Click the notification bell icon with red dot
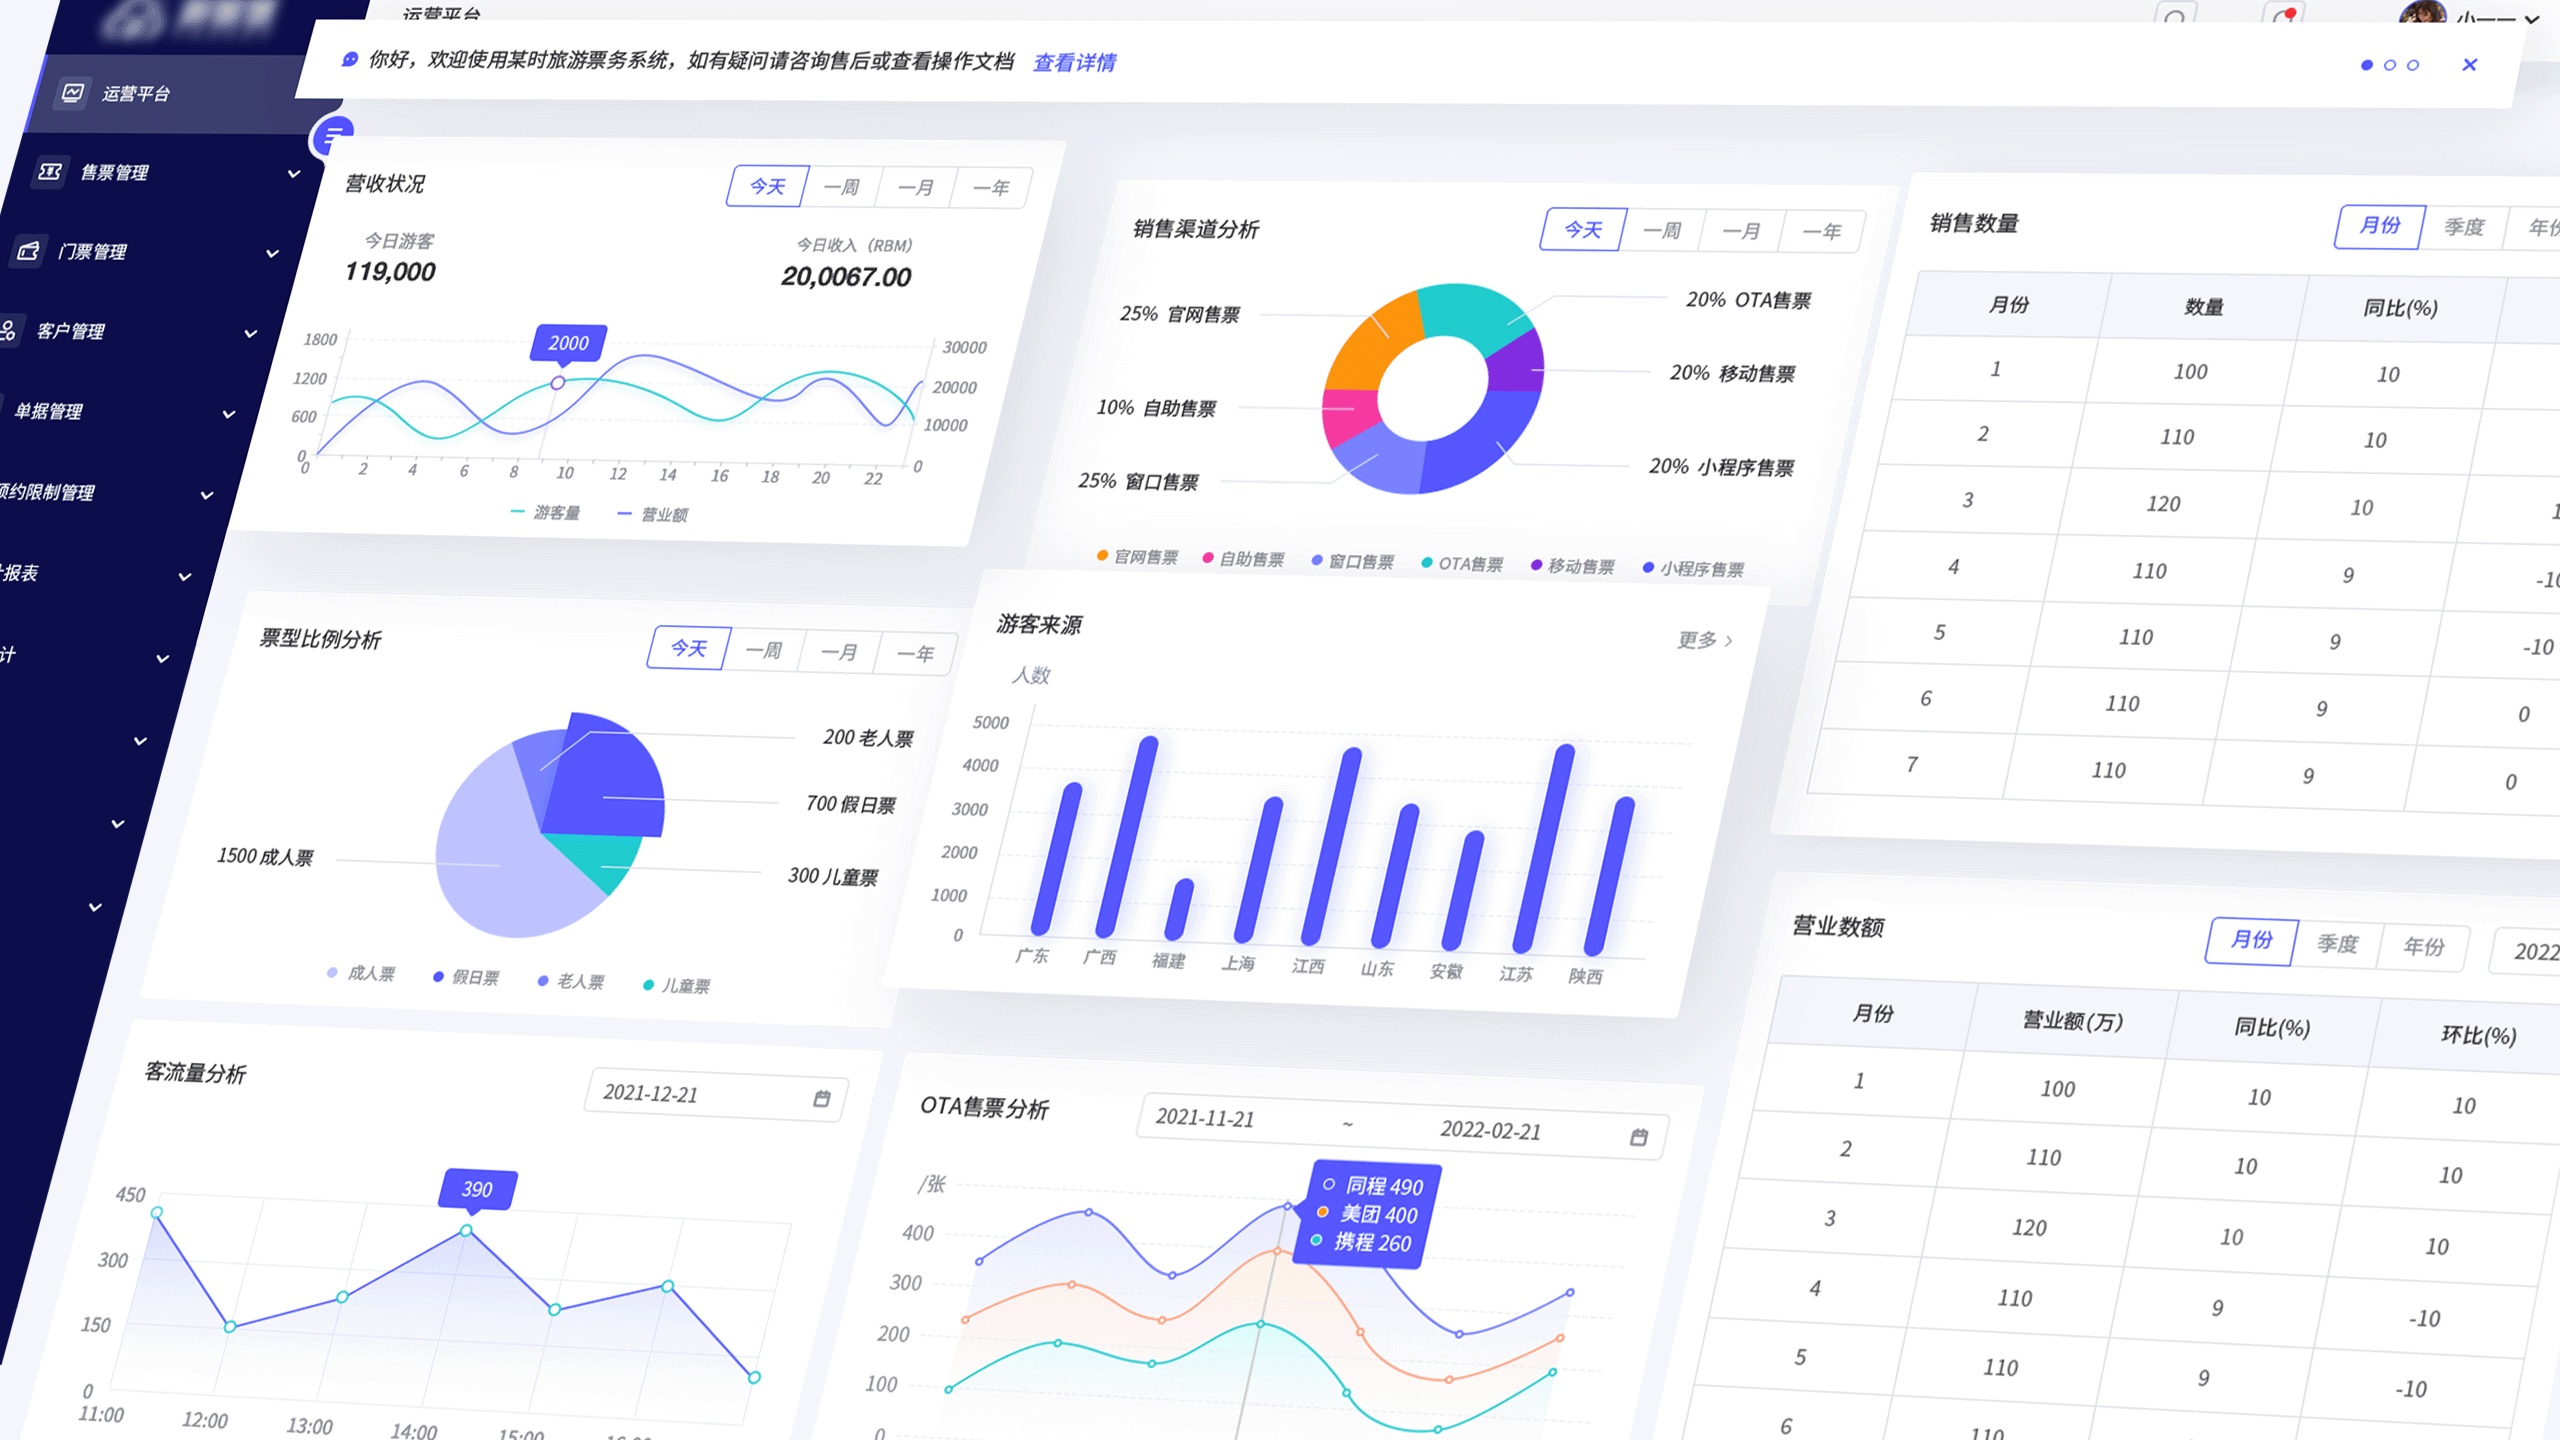Viewport: 2560px width, 1440px height. pyautogui.click(x=2283, y=17)
